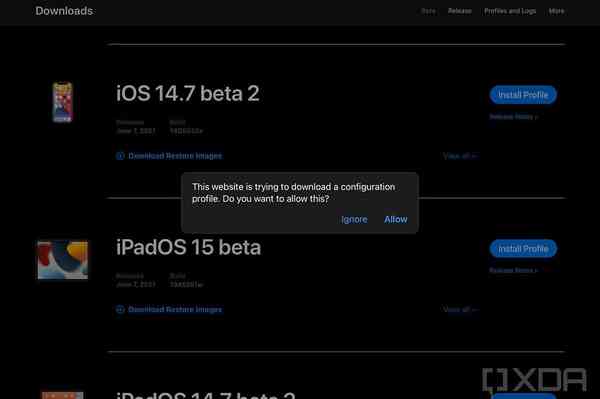Open the Profiles and Logs tab
The width and height of the screenshot is (600, 399).
[510, 11]
